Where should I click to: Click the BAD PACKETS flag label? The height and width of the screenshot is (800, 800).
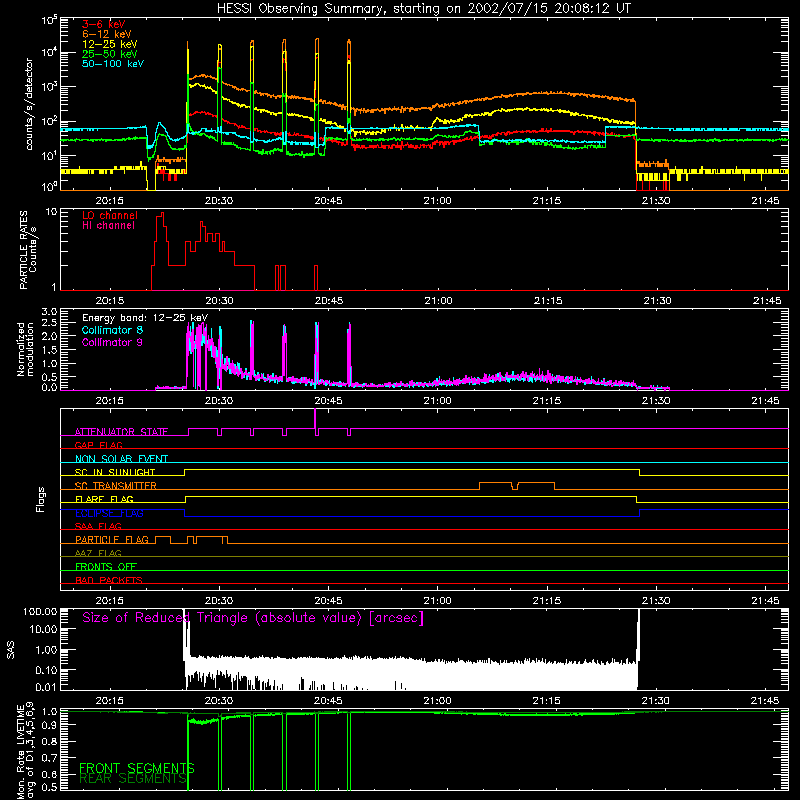tap(109, 580)
